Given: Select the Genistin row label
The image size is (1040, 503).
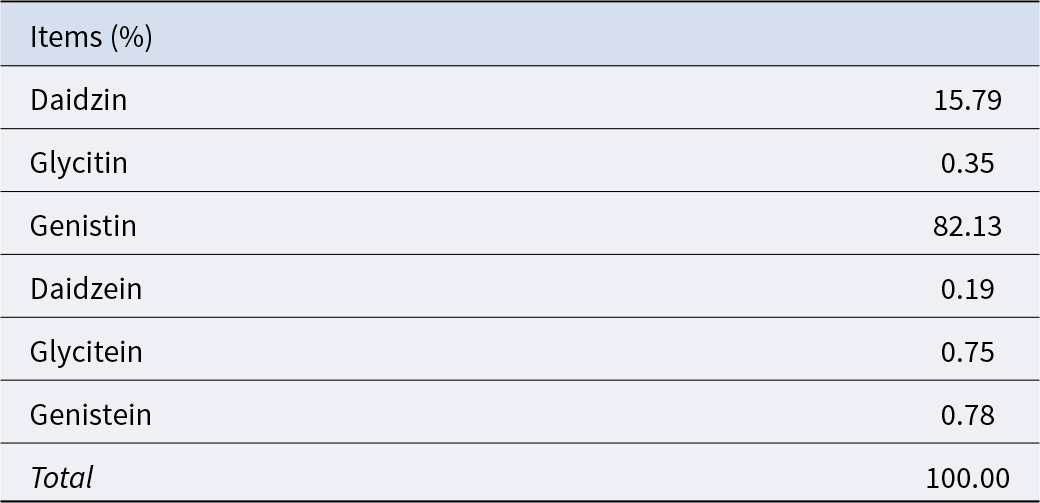Looking at the screenshot, I should pos(83,226).
